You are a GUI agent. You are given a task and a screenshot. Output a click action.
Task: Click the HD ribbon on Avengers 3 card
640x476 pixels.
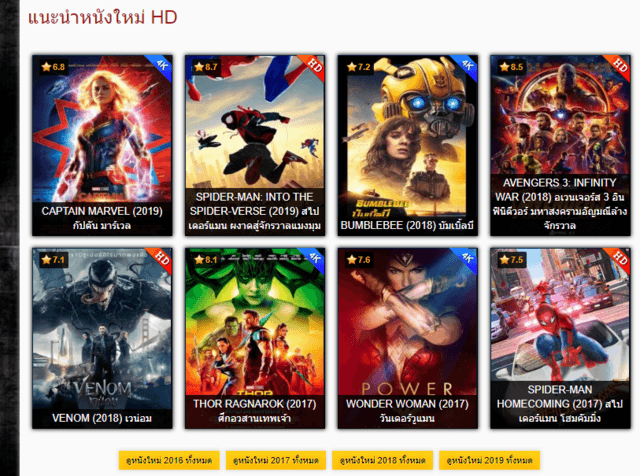click(x=619, y=65)
